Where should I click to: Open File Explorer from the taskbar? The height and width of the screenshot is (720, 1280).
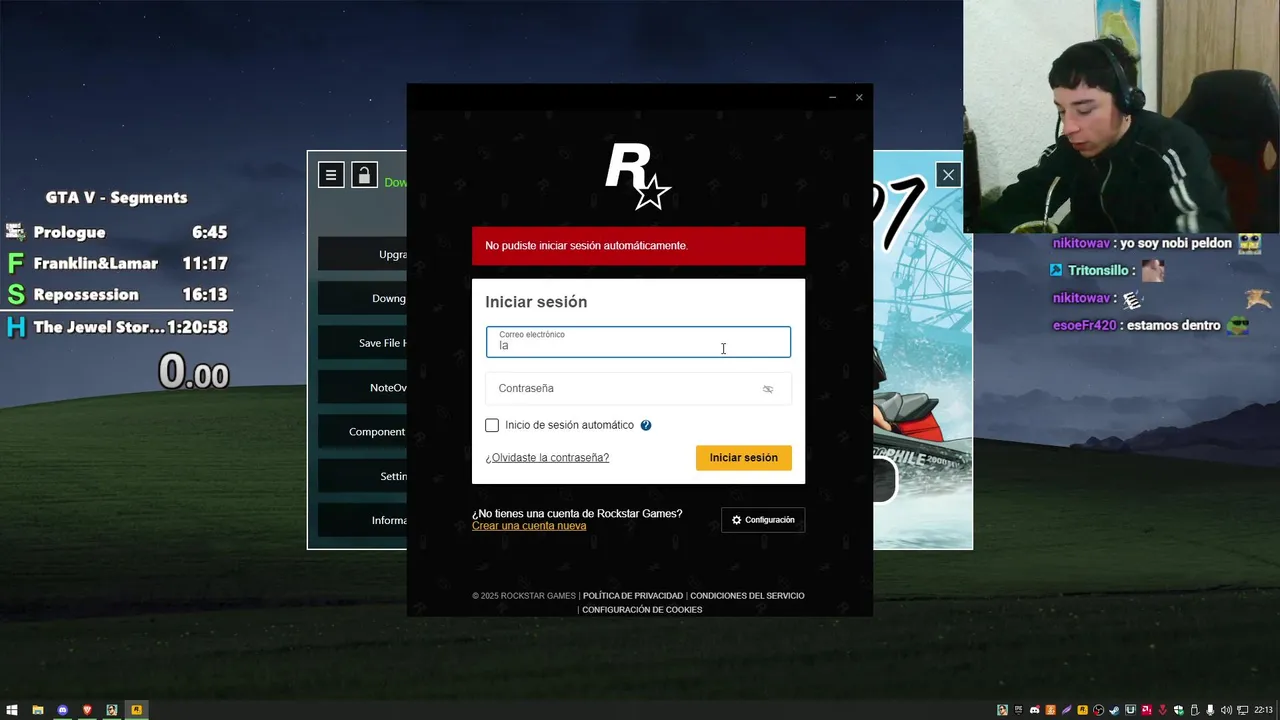pos(37,710)
